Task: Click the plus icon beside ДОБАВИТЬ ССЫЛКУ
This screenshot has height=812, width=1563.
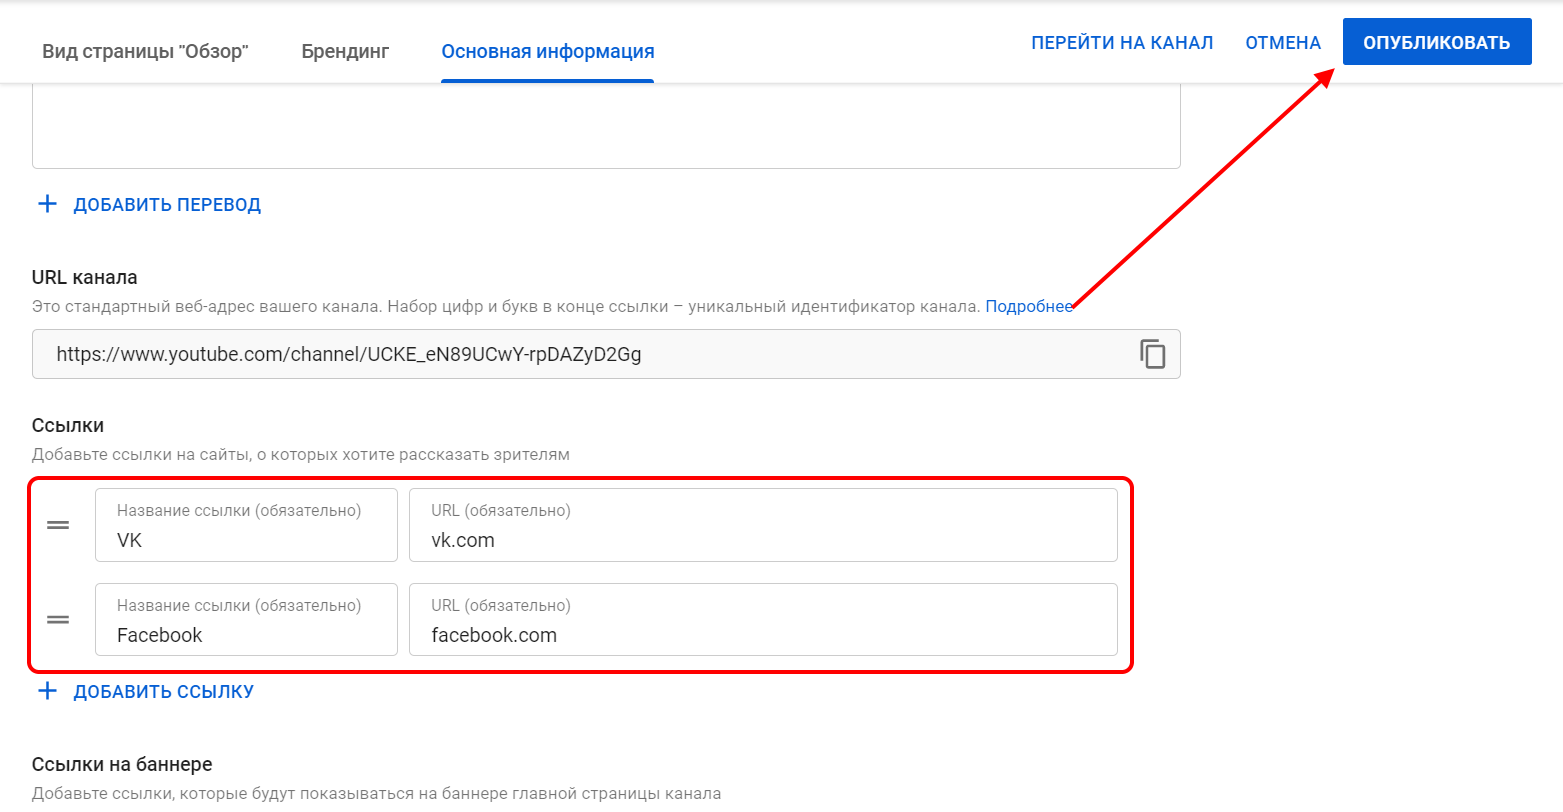Action: click(47, 691)
